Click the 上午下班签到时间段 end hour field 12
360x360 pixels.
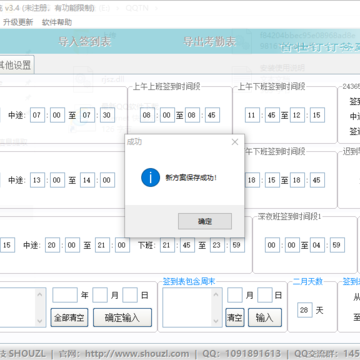coord(297,115)
